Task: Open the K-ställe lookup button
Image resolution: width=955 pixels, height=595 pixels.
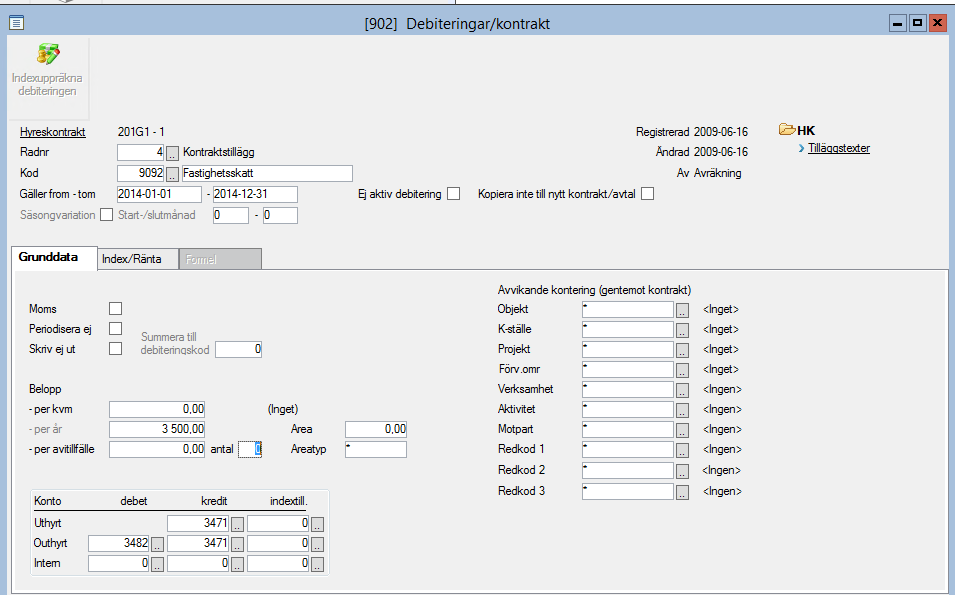Action: (x=682, y=330)
